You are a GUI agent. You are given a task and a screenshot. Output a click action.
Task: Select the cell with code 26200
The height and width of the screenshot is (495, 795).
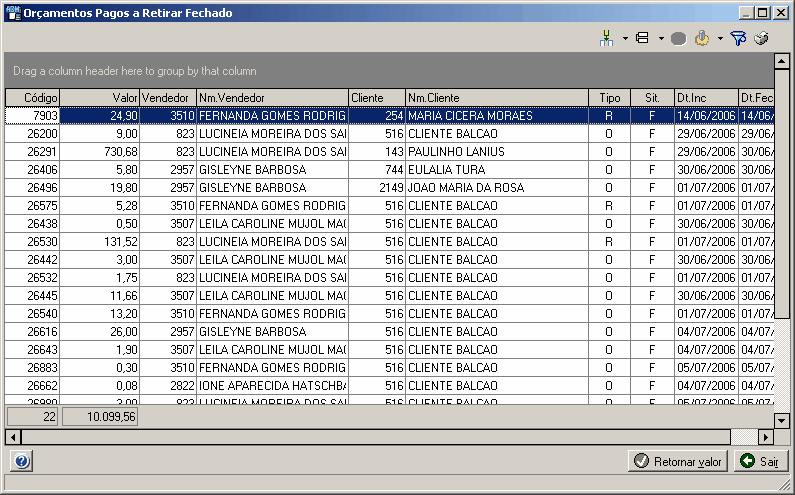(x=32, y=134)
